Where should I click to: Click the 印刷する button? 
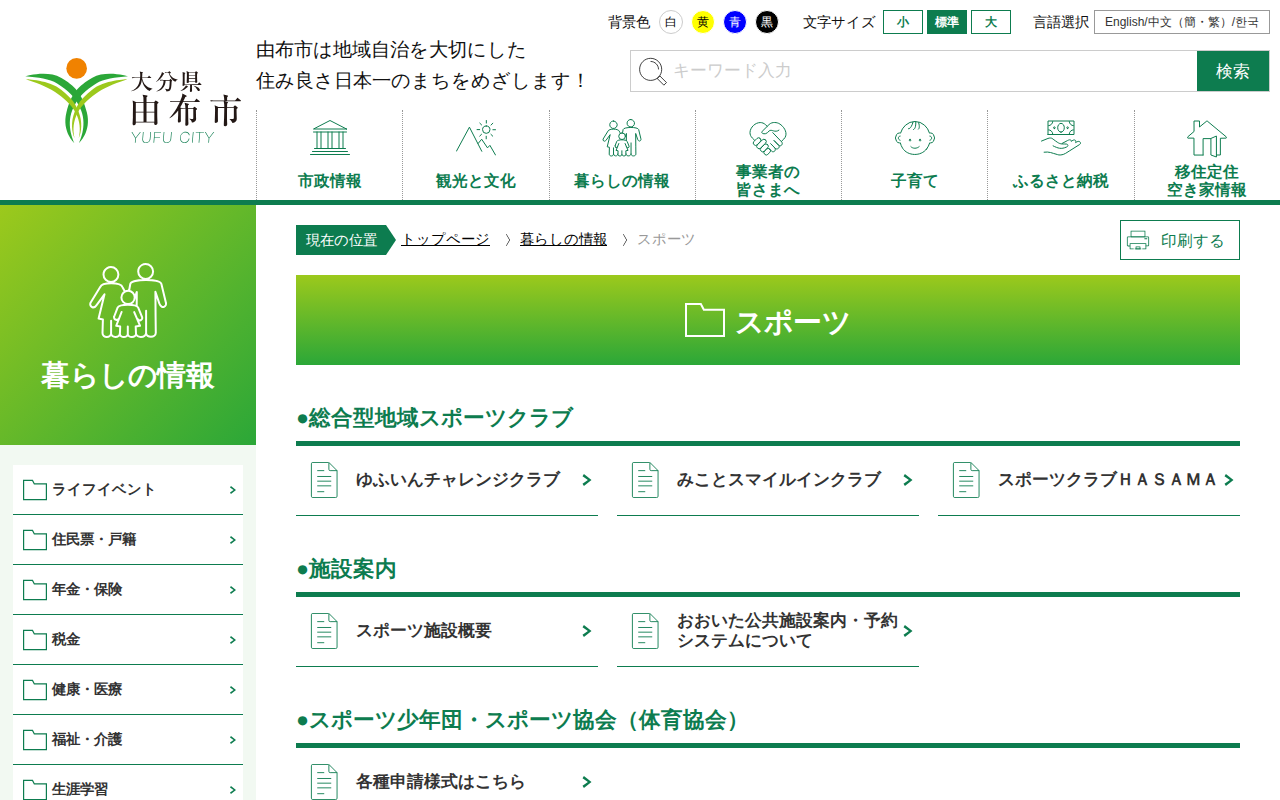pos(1180,240)
